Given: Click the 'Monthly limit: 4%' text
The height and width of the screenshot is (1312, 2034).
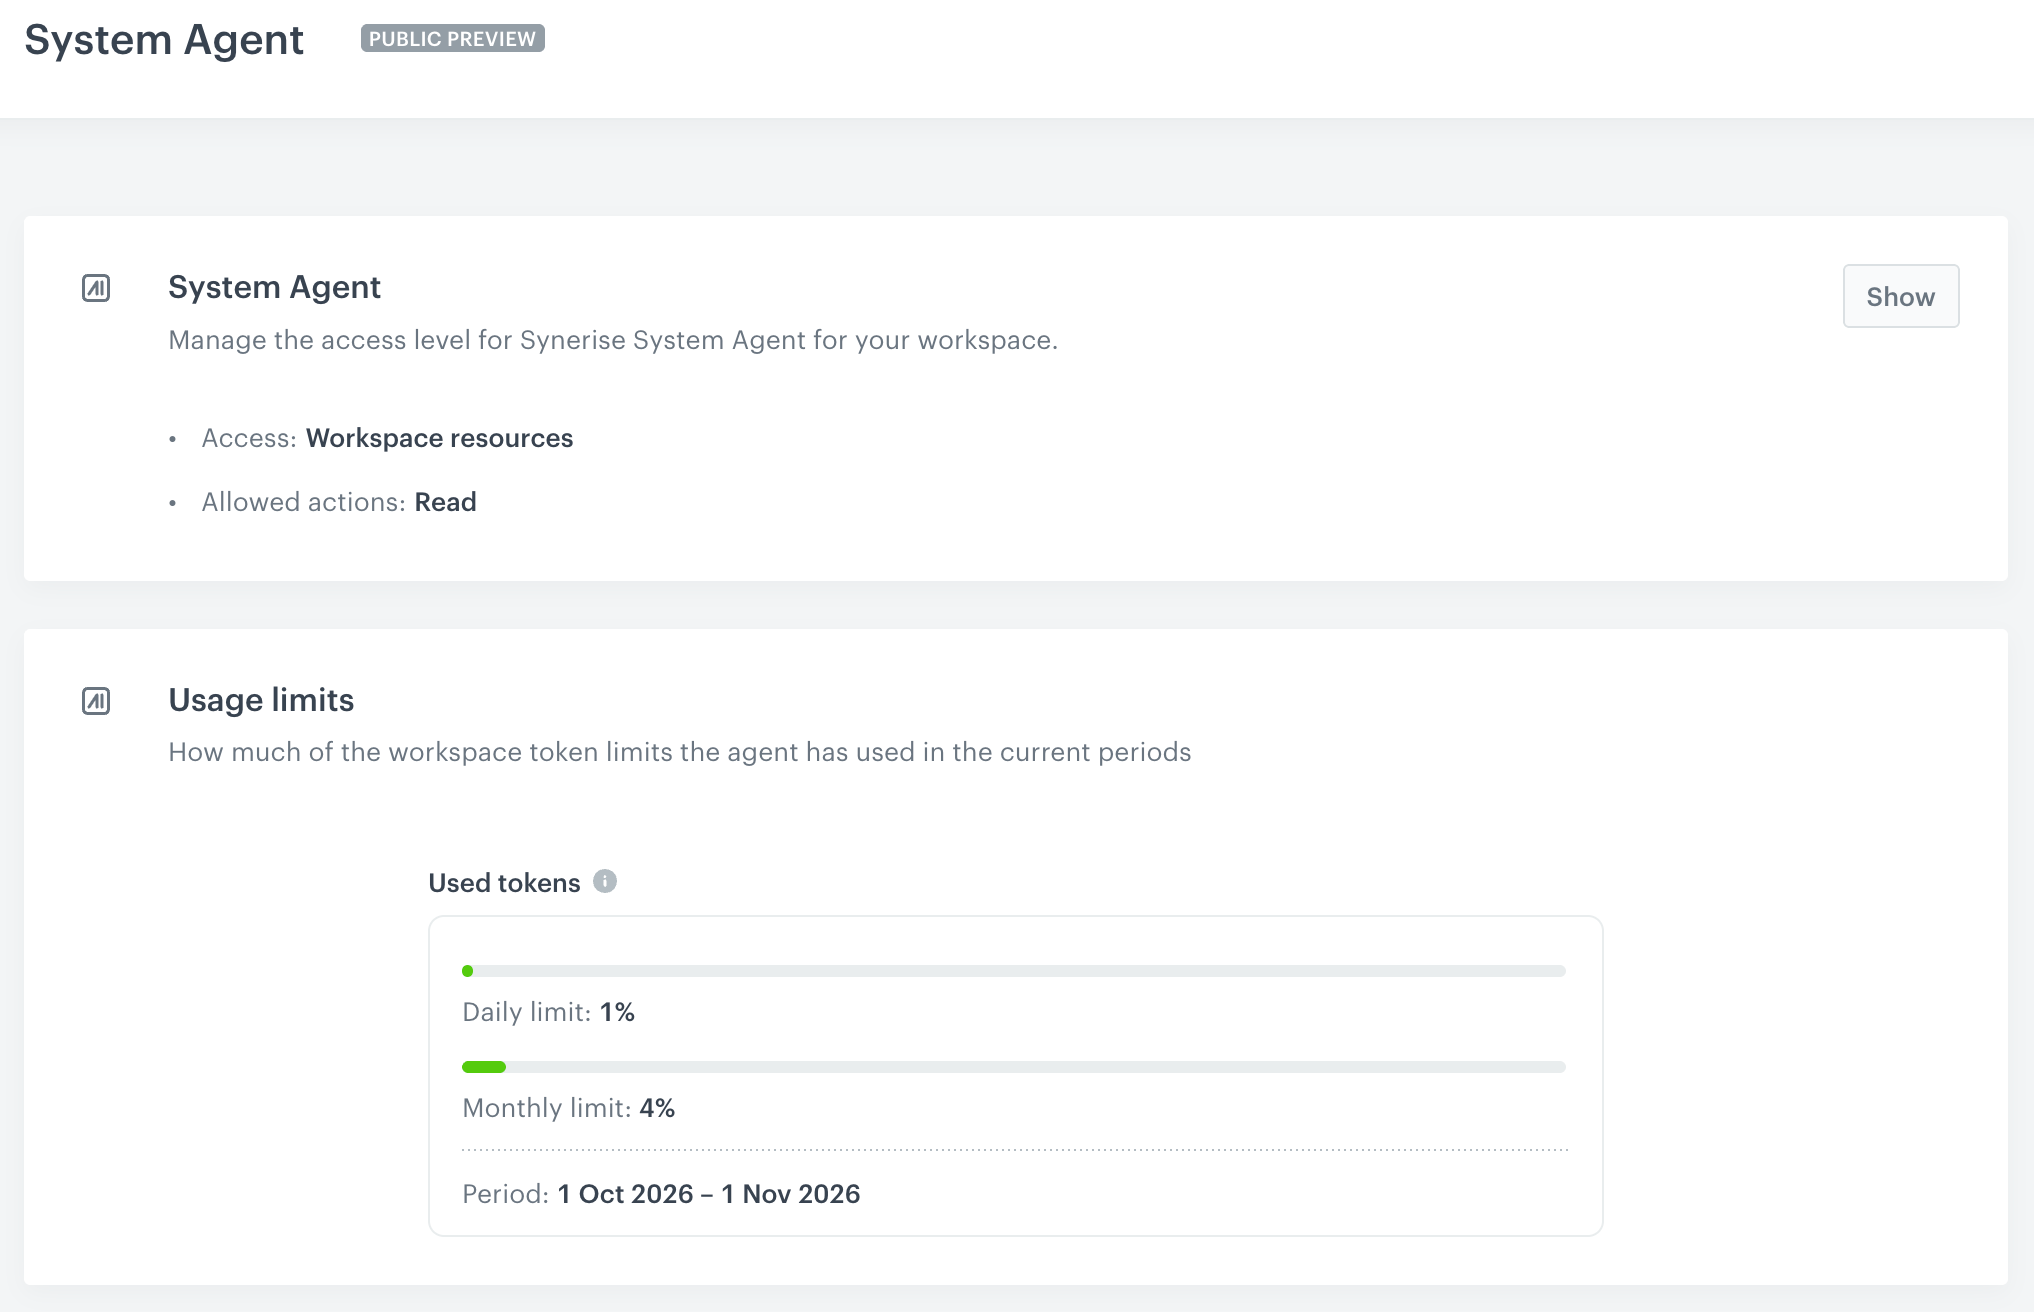Looking at the screenshot, I should (x=568, y=1108).
